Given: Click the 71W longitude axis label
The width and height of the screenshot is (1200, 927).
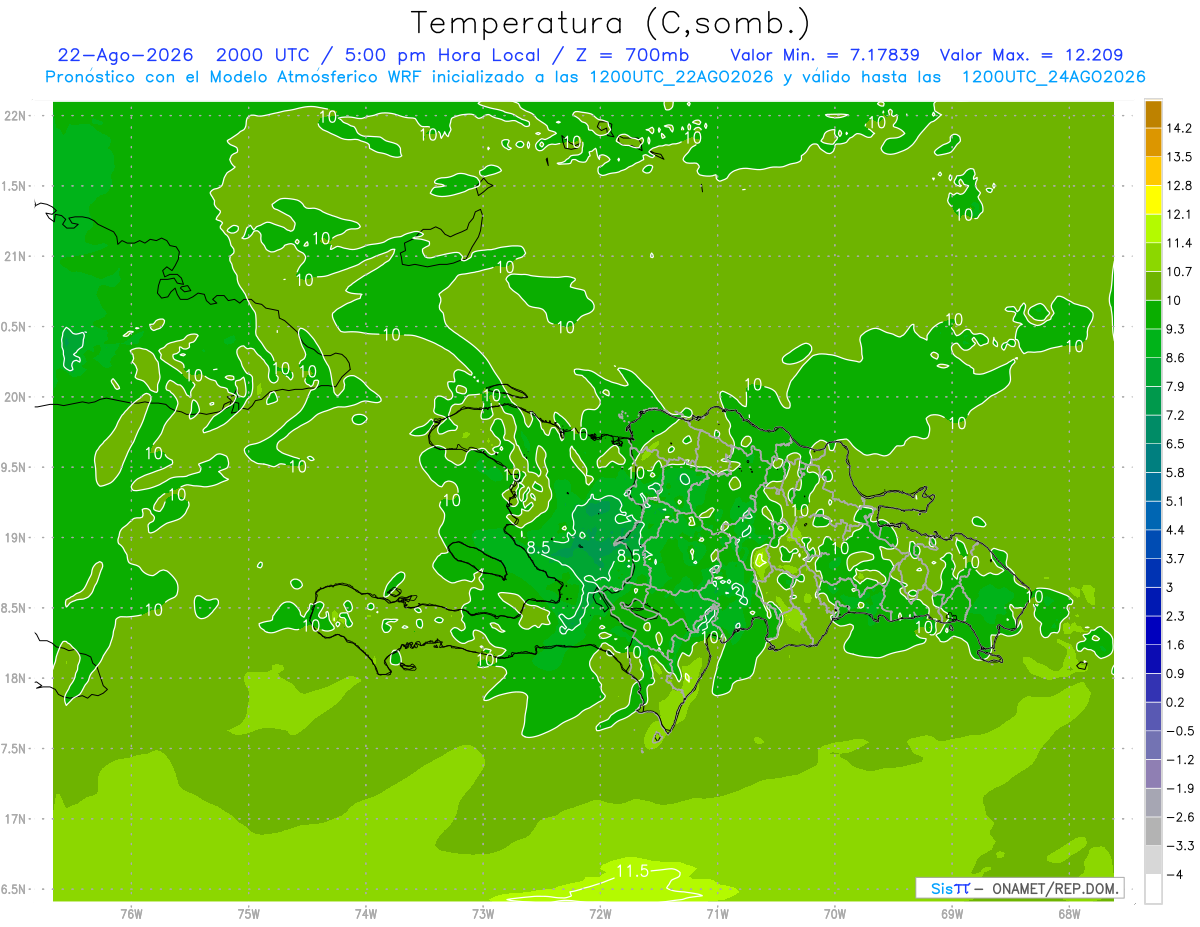Looking at the screenshot, I should click(x=717, y=914).
